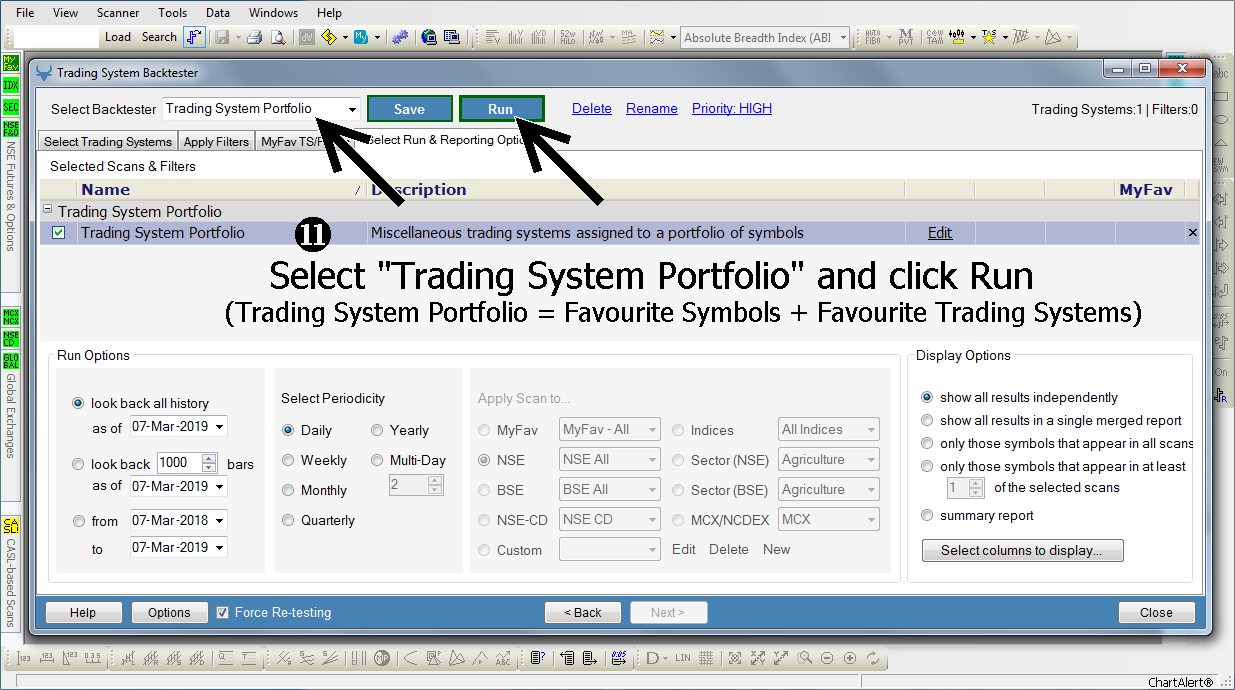Click the globe with monitor icon
The image size is (1235, 690).
tap(429, 37)
